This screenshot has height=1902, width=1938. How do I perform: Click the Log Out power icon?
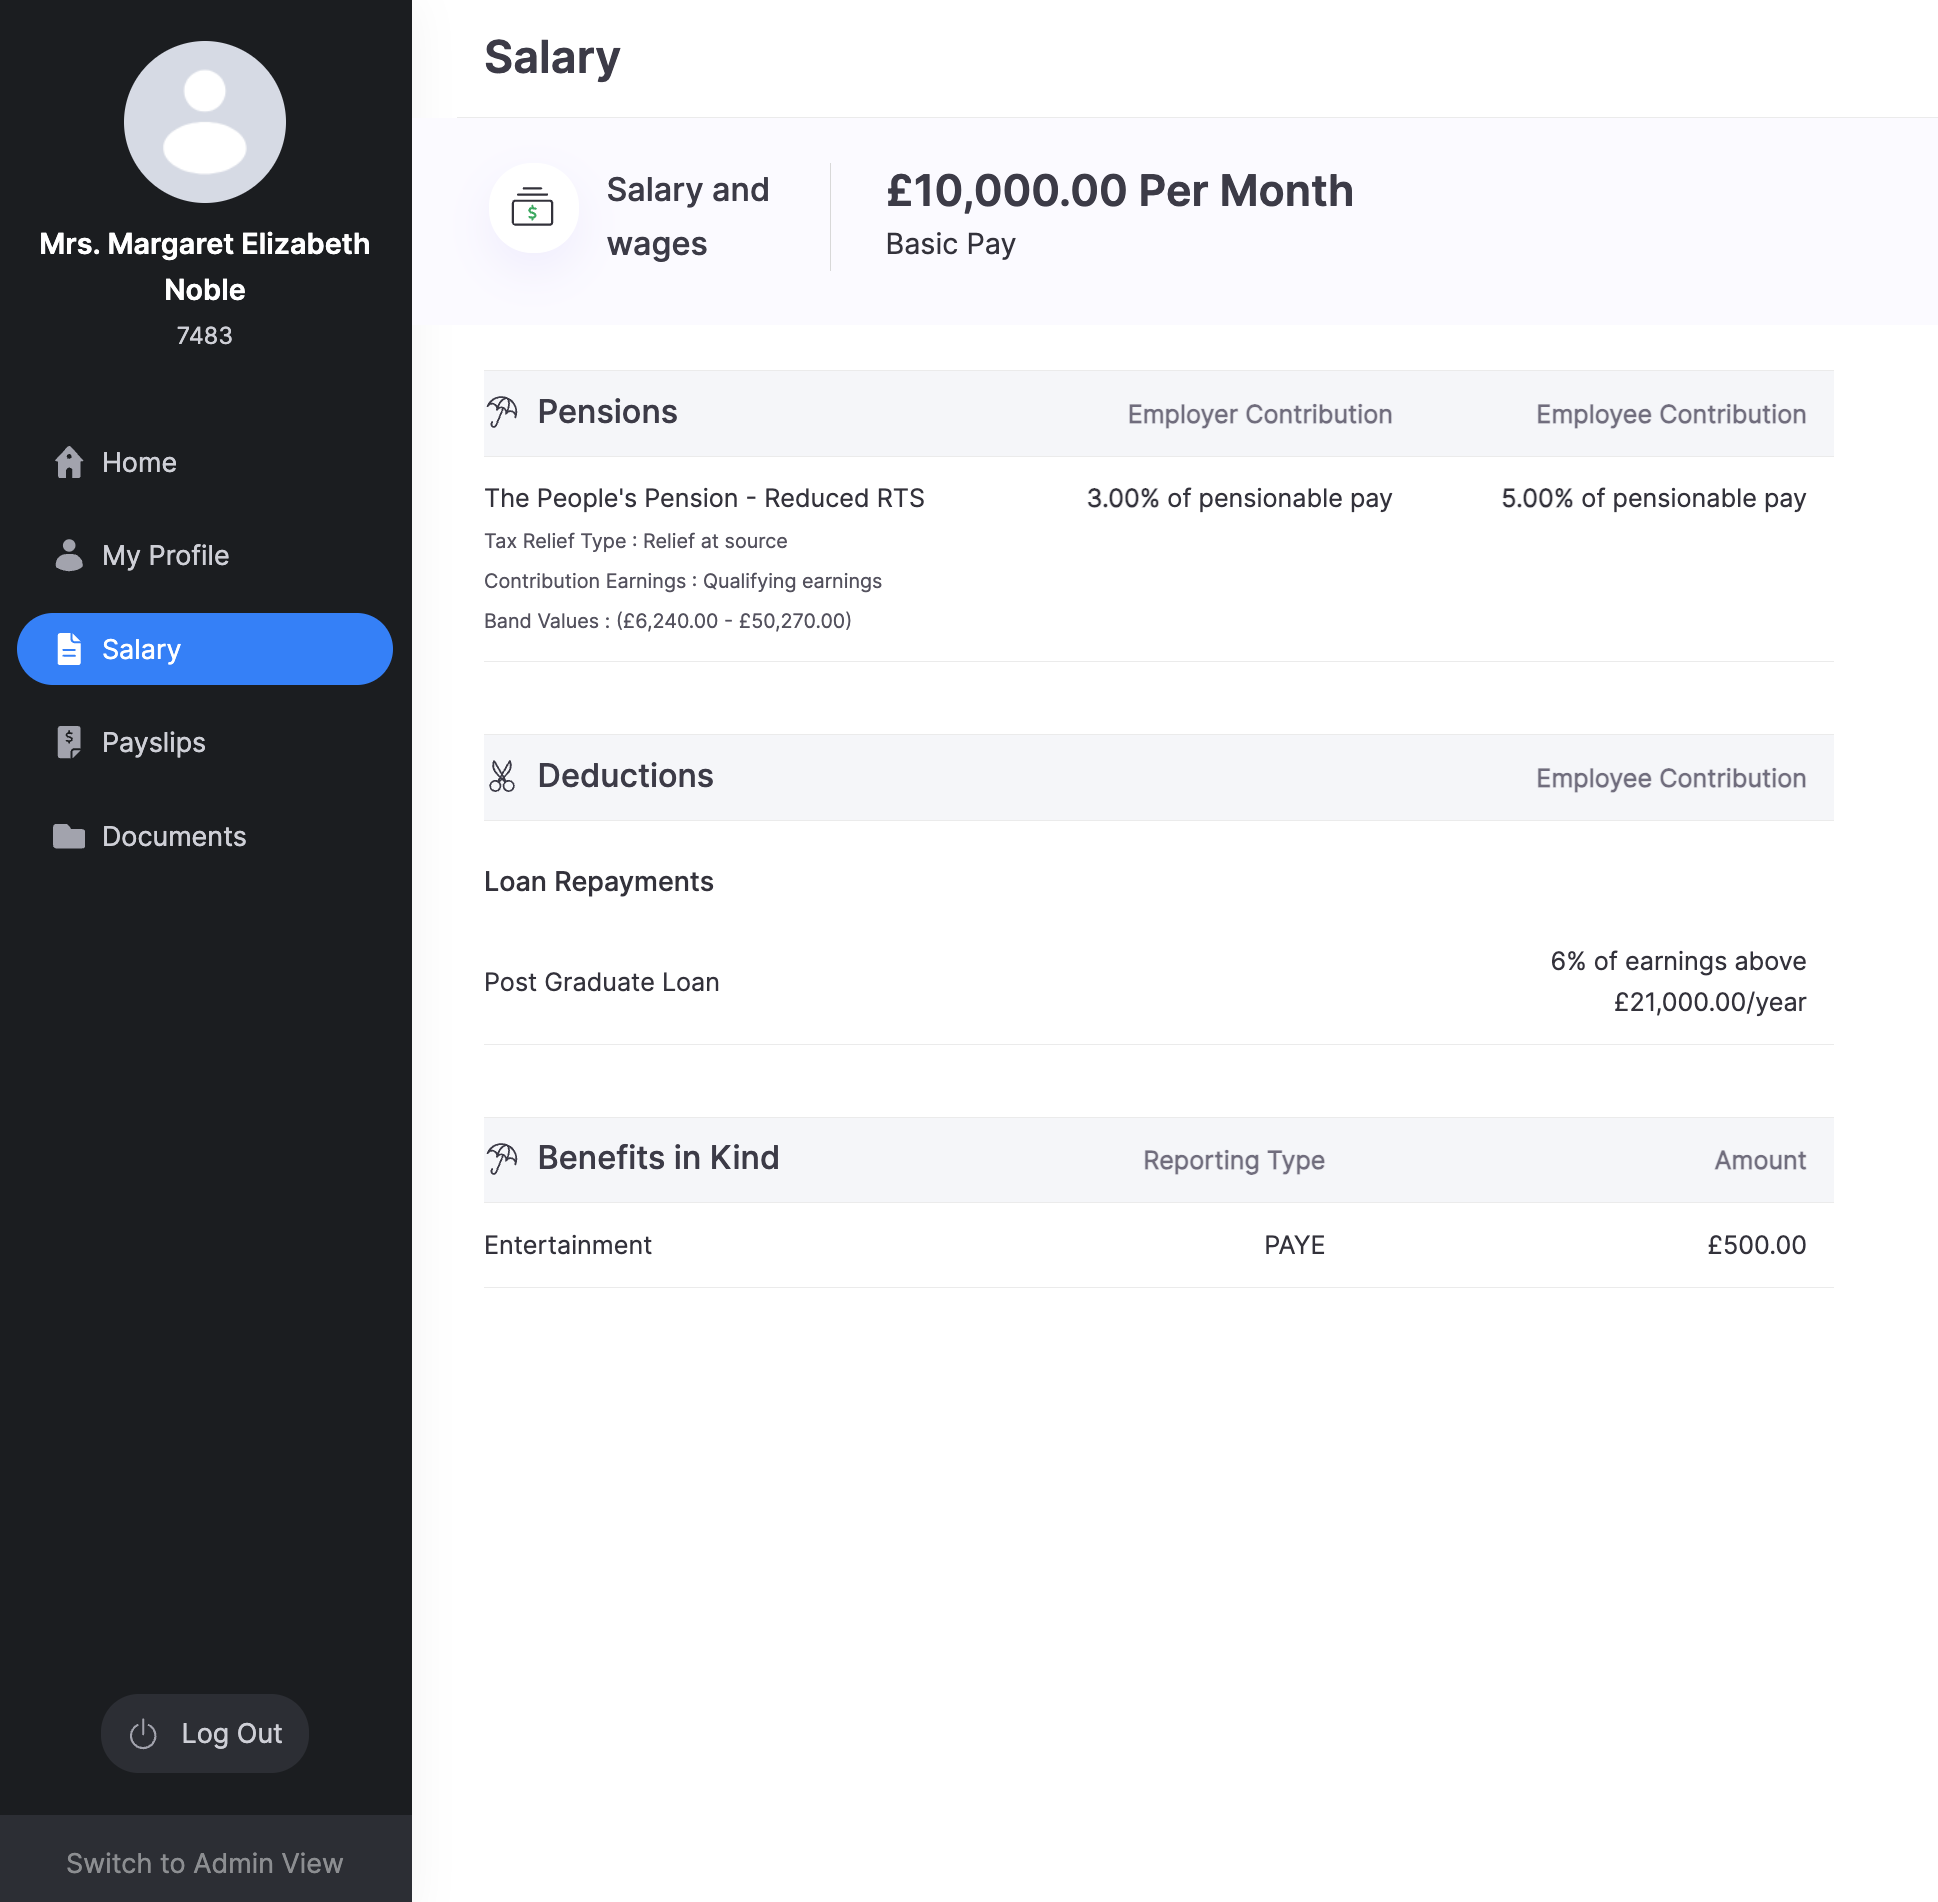click(x=143, y=1734)
